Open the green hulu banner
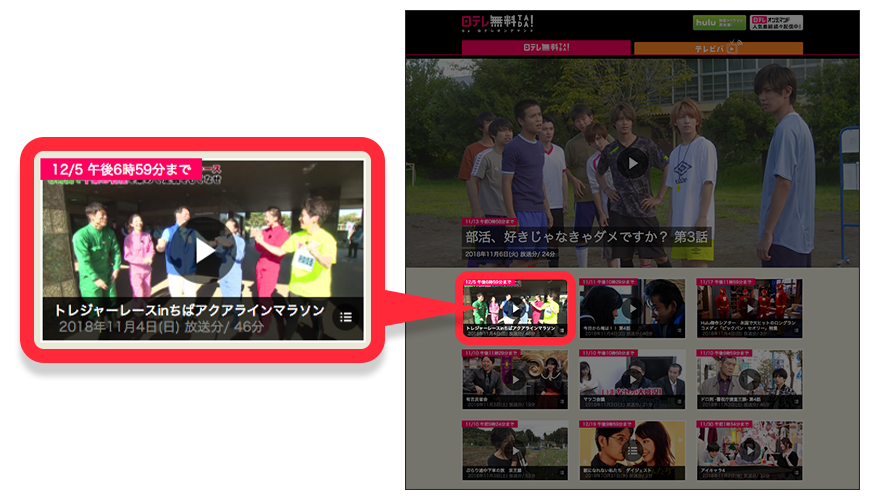Viewport: 880px width, 500px height. [x=719, y=22]
